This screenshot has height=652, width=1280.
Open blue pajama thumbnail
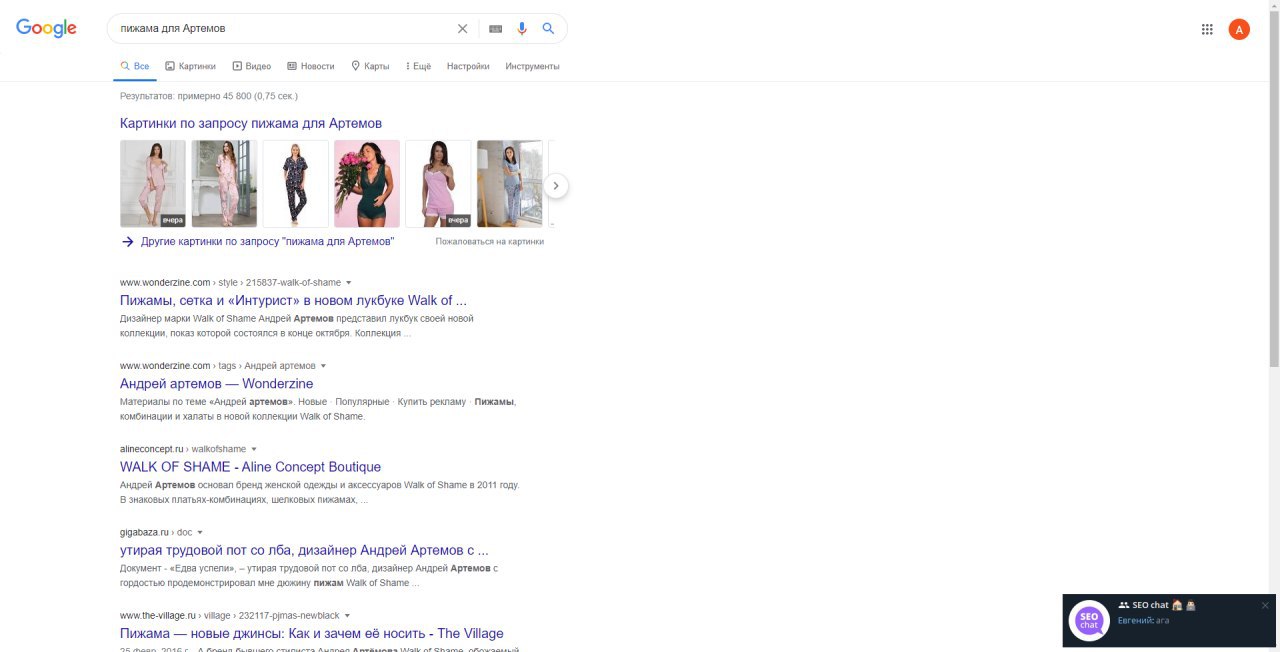tap(510, 184)
